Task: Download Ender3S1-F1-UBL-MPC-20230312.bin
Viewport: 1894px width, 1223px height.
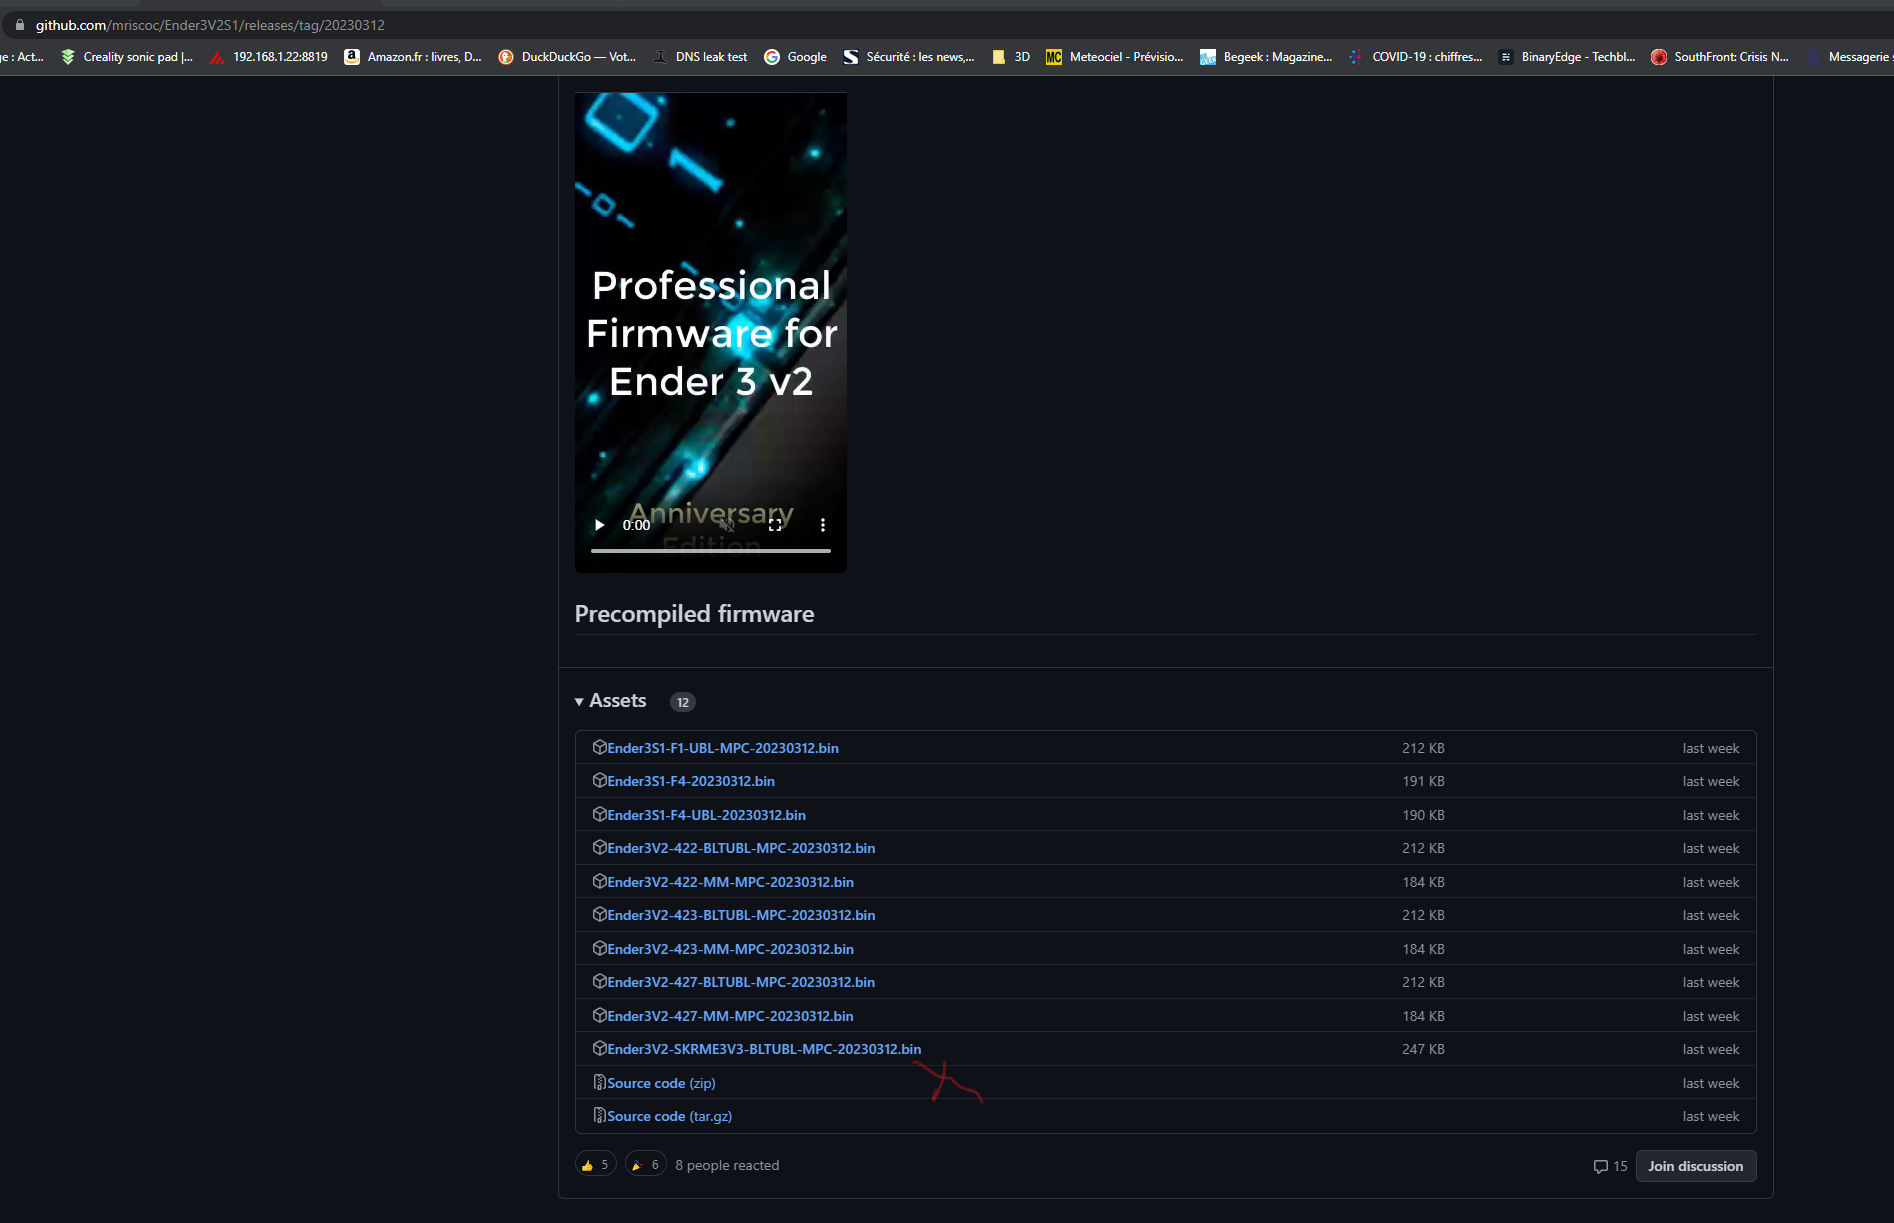Action: [723, 748]
